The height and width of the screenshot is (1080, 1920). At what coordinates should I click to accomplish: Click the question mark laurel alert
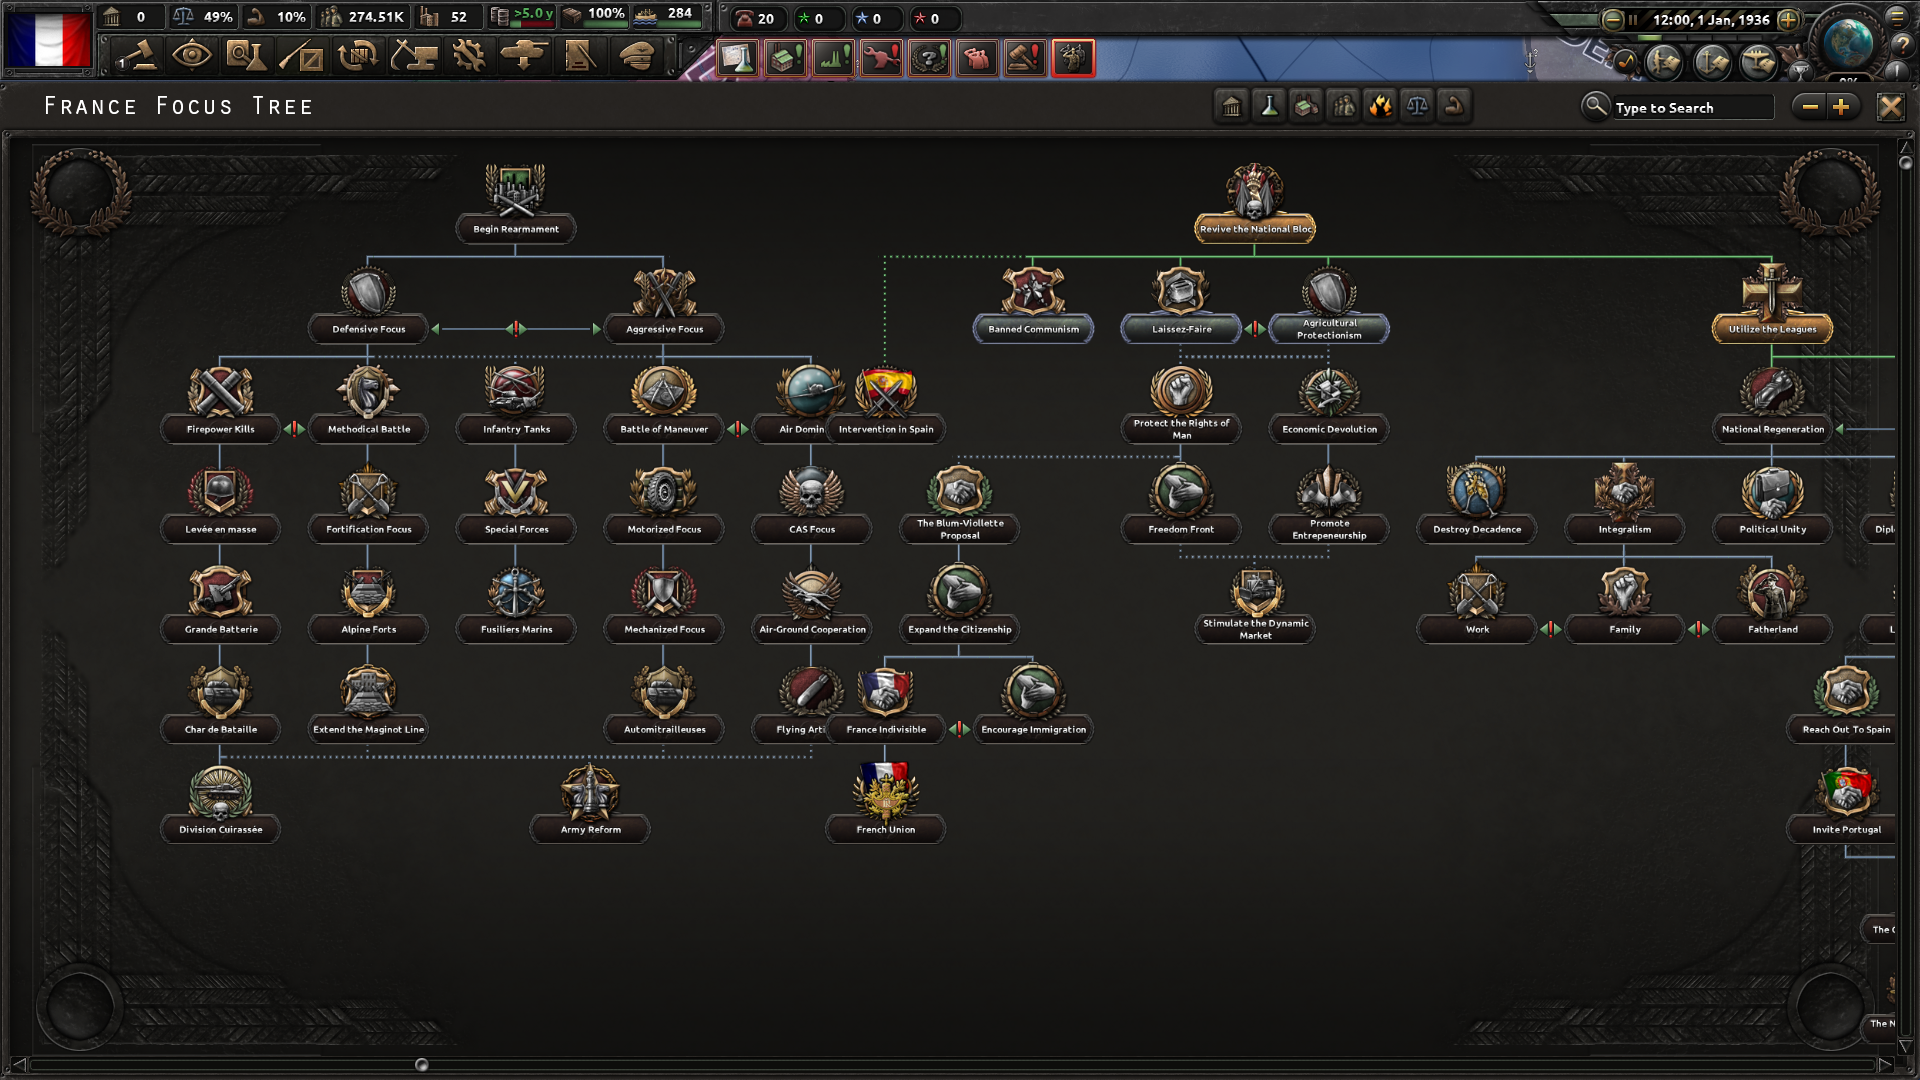[x=929, y=58]
